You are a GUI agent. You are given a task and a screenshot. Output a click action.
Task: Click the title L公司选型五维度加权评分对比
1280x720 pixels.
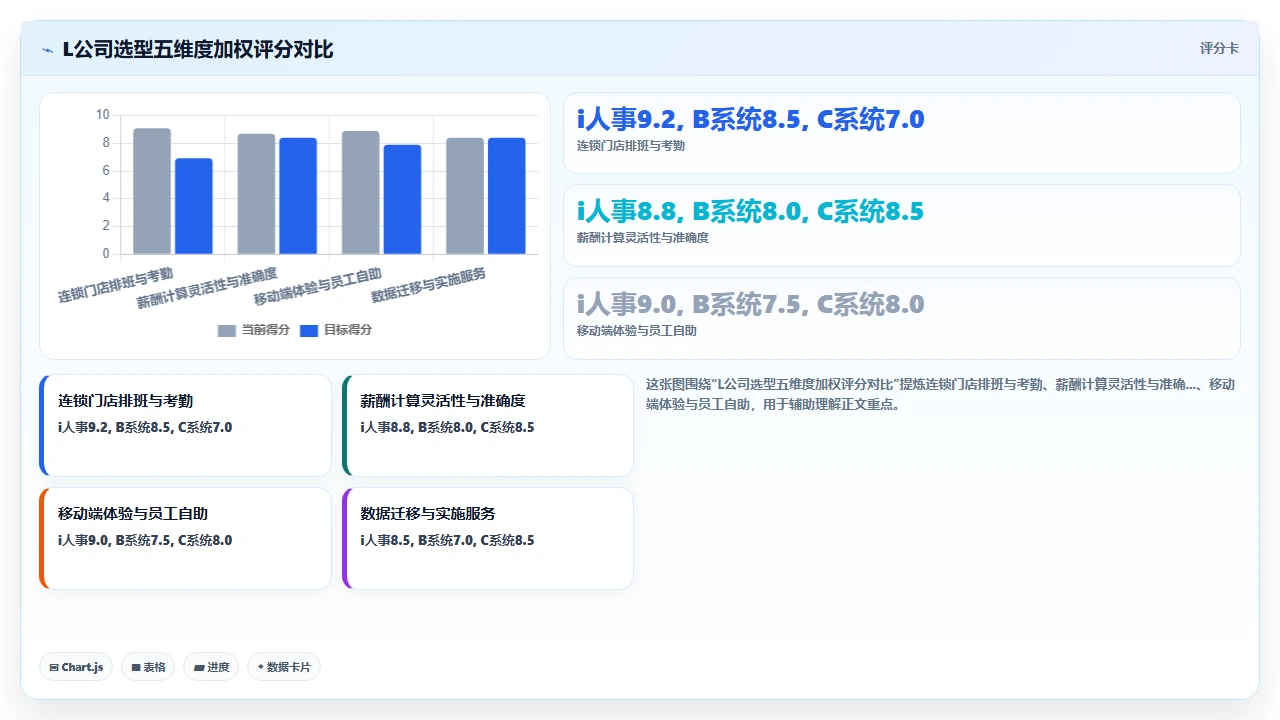[x=198, y=49]
